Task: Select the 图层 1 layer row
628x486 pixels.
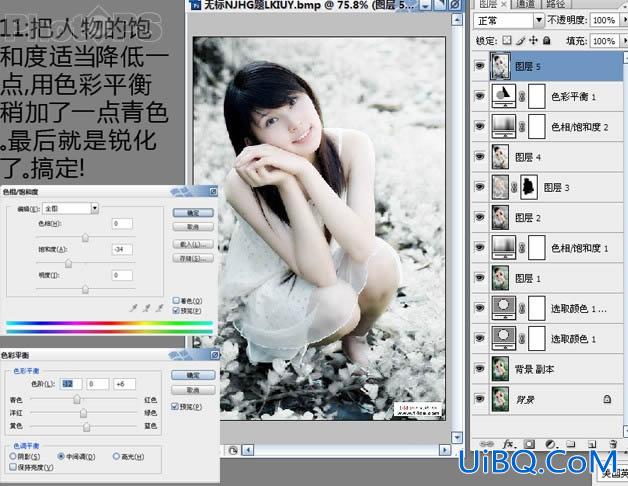Action: coord(547,278)
